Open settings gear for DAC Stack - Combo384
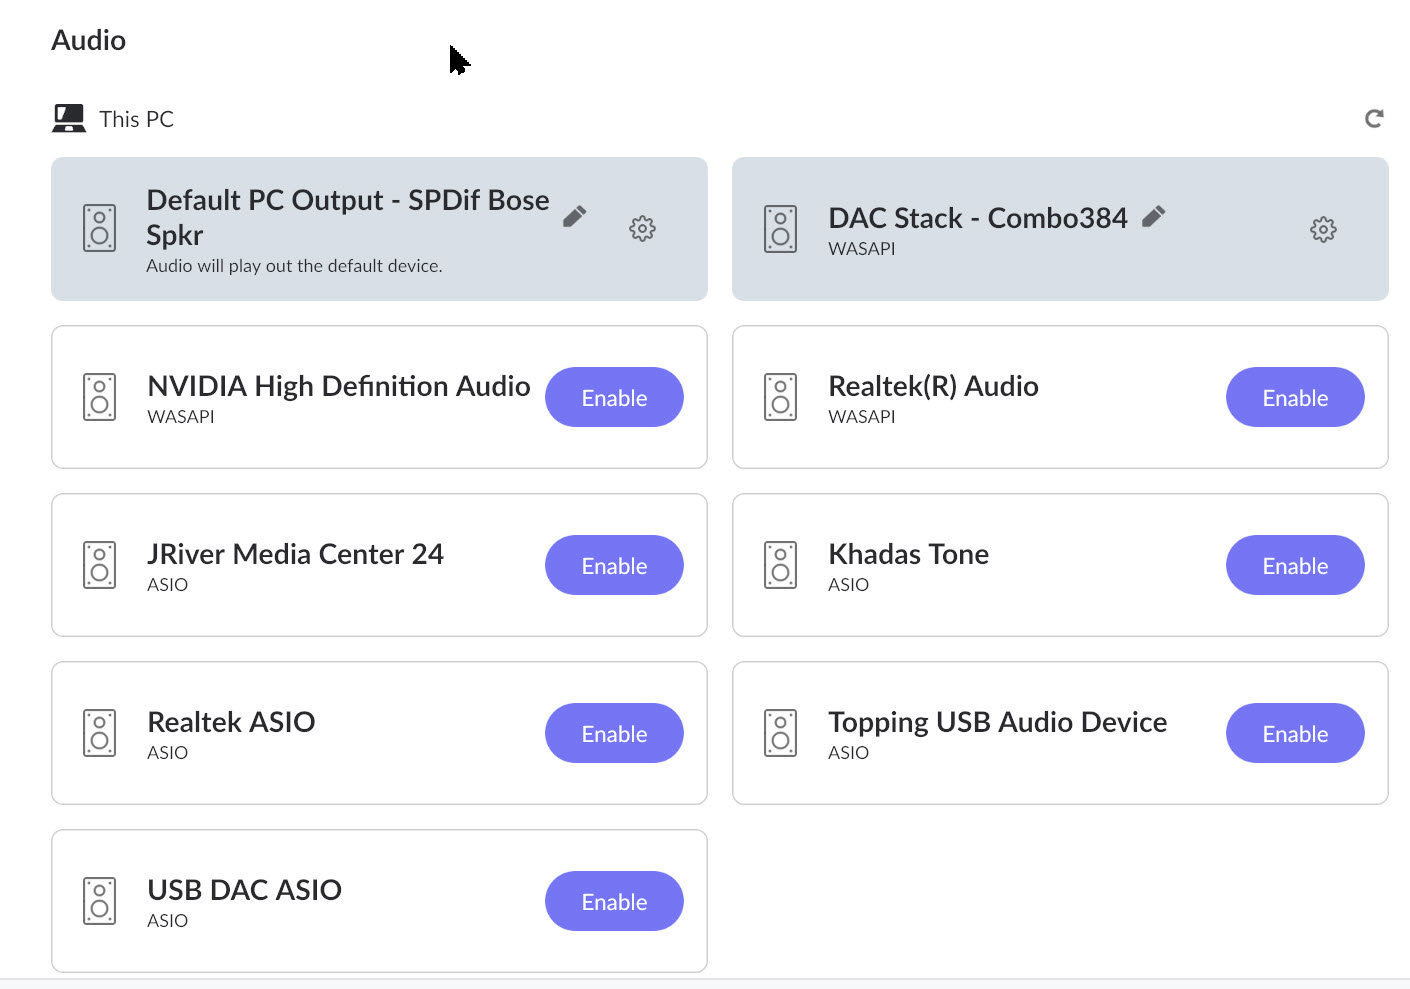The height and width of the screenshot is (989, 1410). click(x=1323, y=229)
